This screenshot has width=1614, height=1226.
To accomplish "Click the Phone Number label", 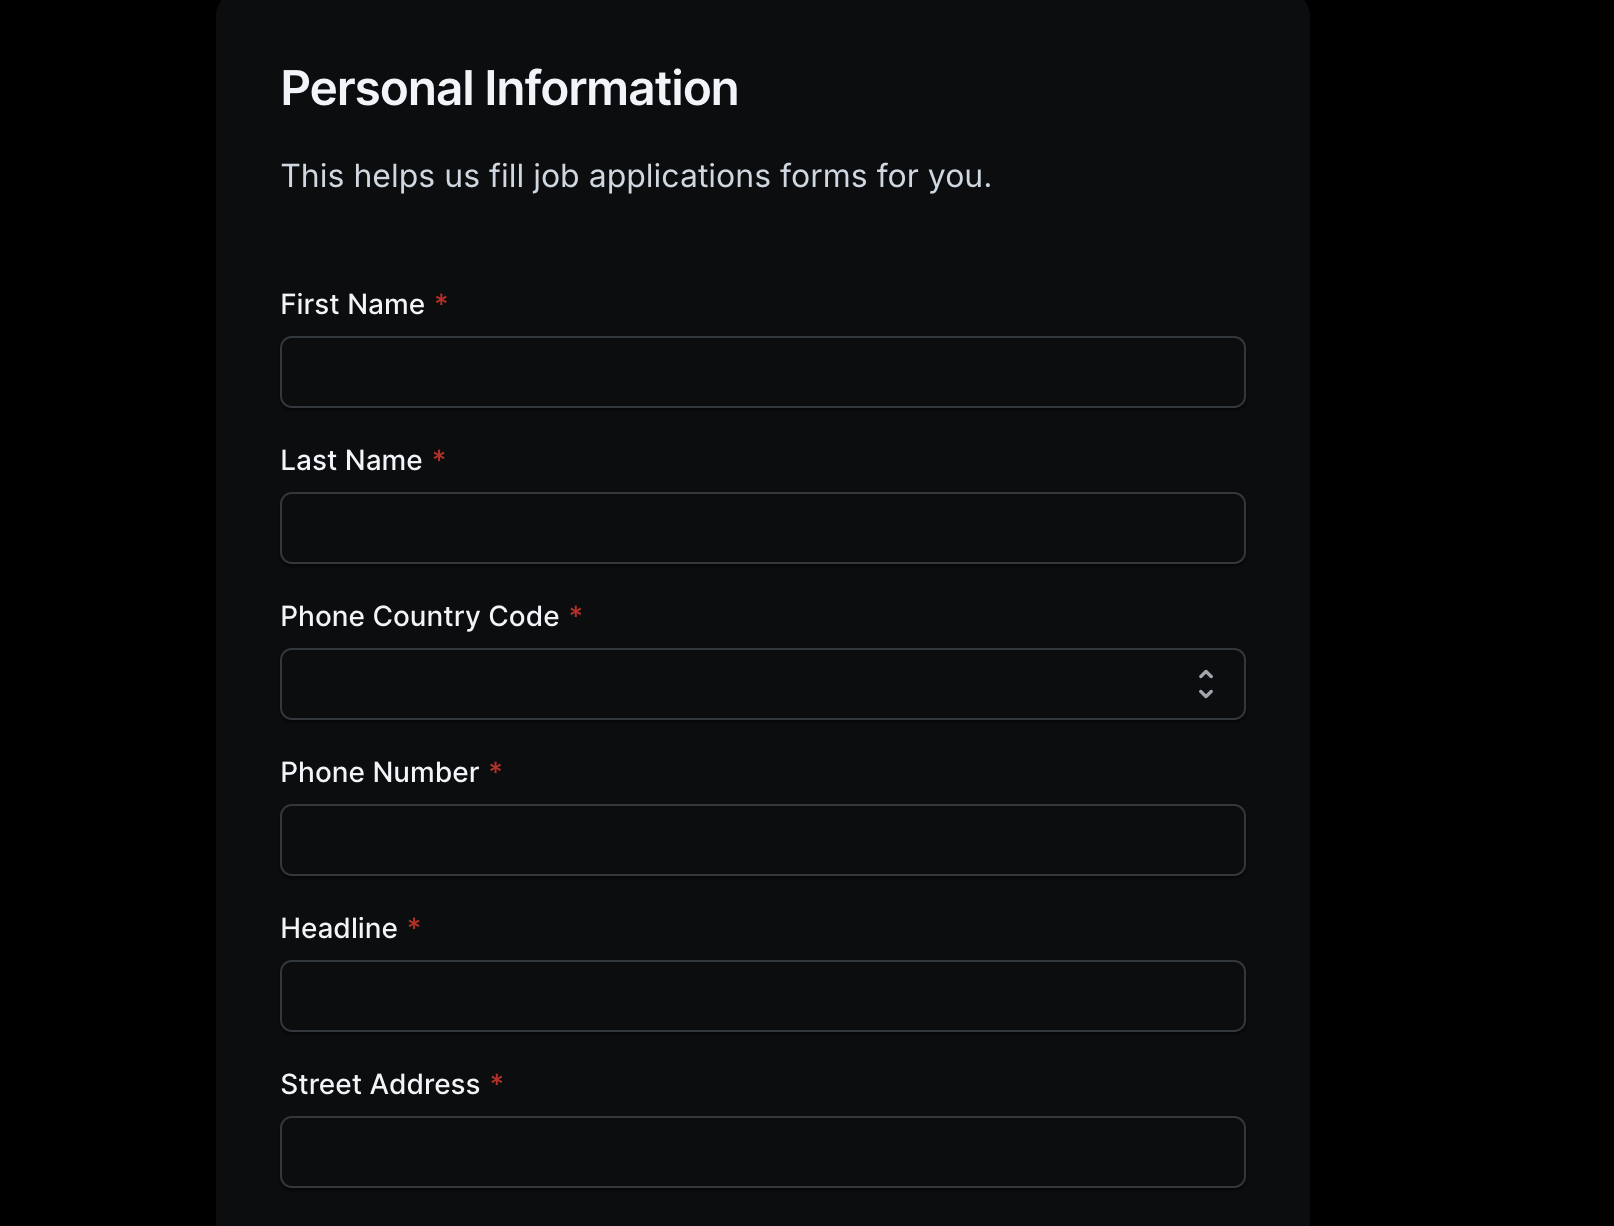I will (379, 772).
